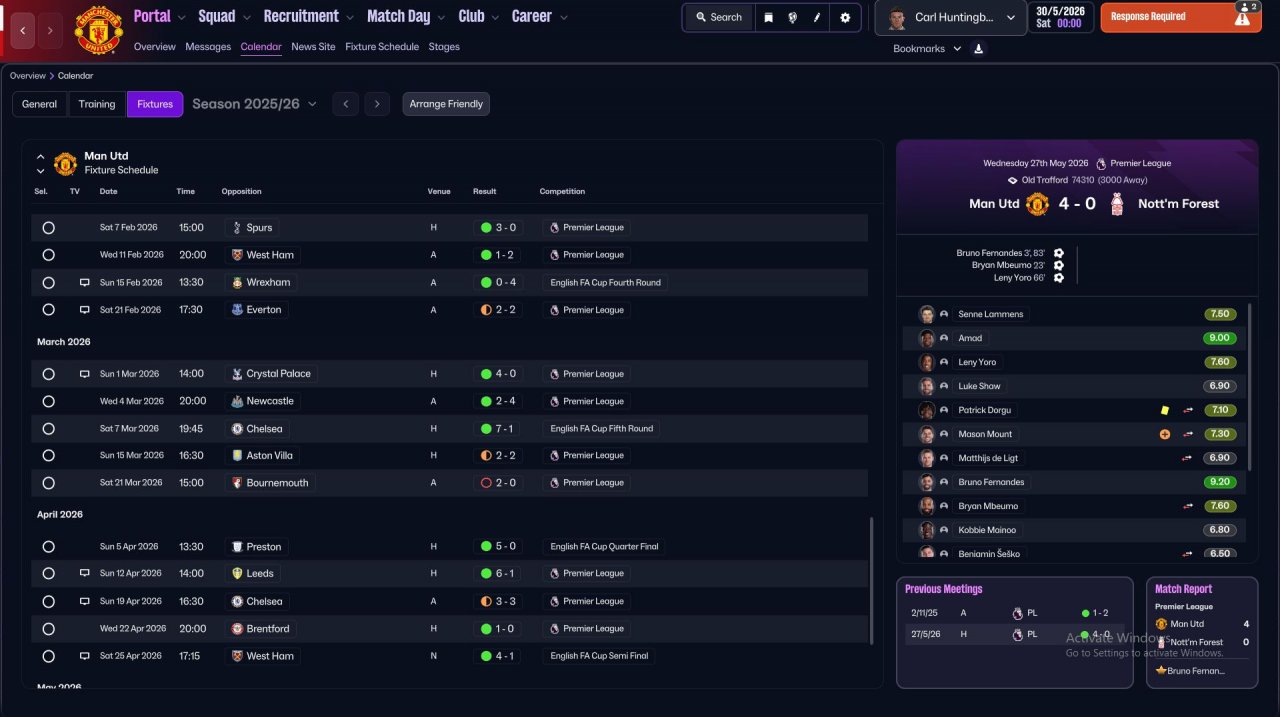The image size is (1280, 717).
Task: Click the goal icon beside Bruno Fernandes 3', 83'
Action: pos(1059,253)
